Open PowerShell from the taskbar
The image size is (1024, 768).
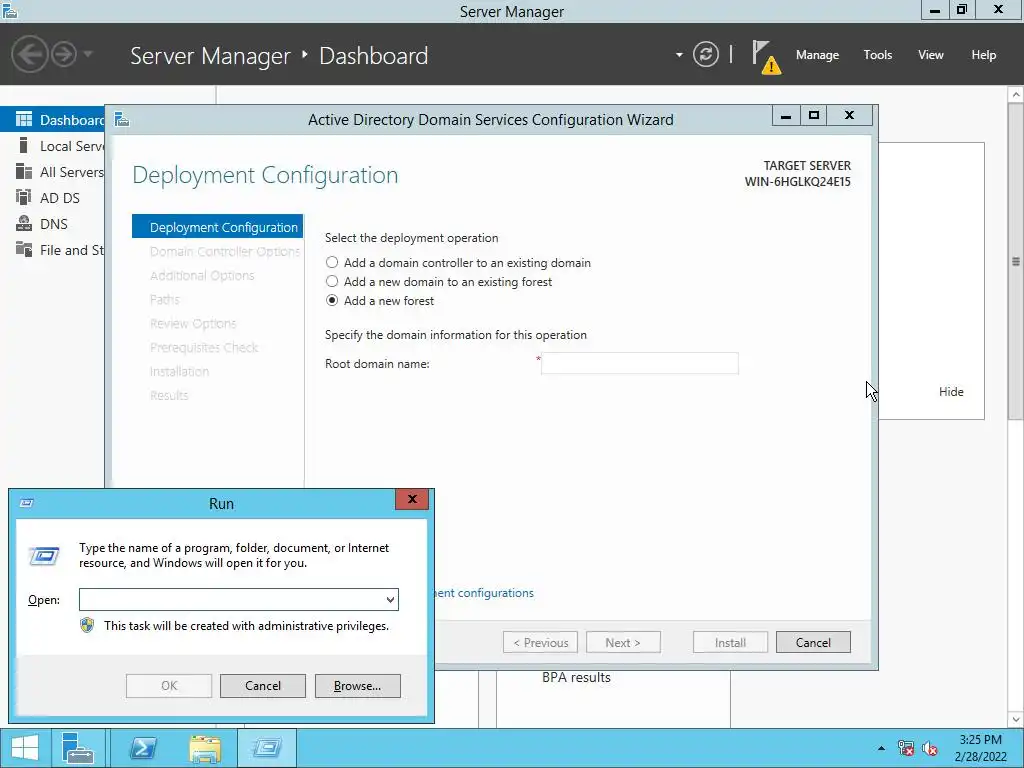(142, 748)
